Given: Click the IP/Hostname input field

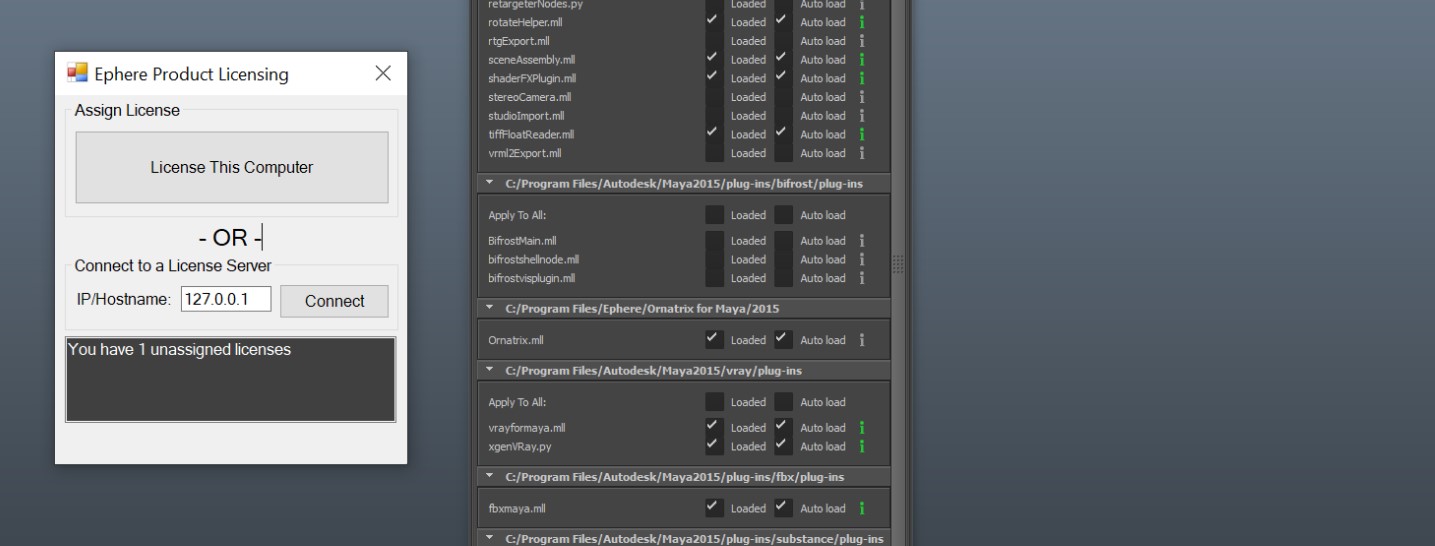Looking at the screenshot, I should pyautogui.click(x=226, y=300).
